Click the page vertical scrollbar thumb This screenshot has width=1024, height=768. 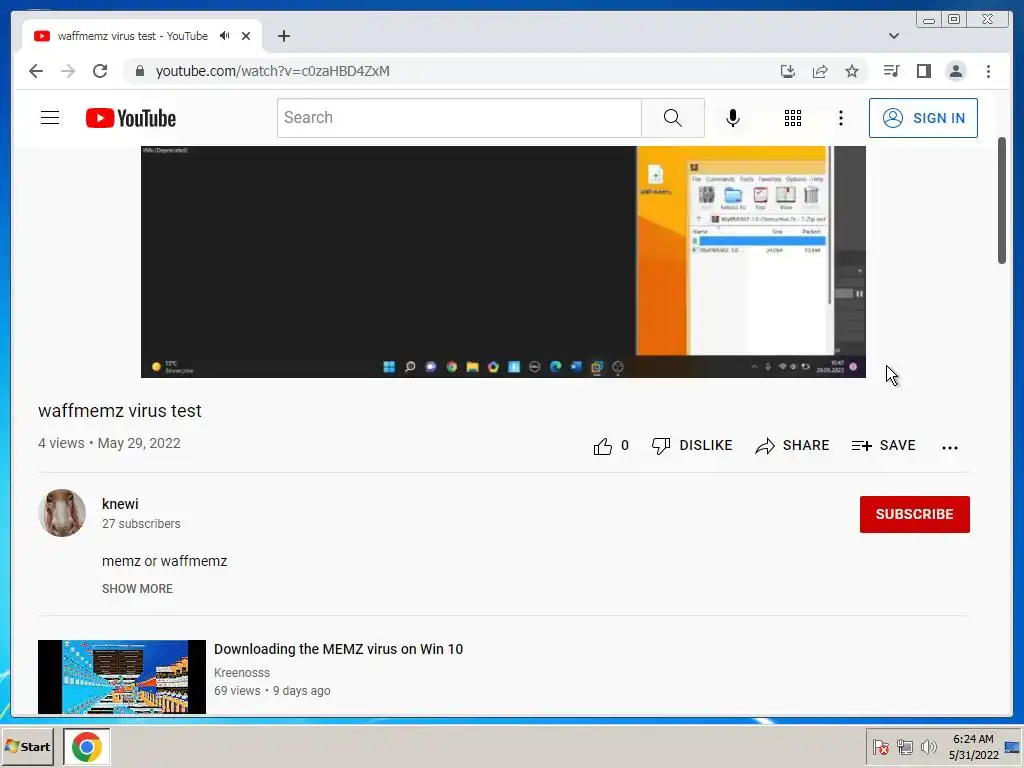pyautogui.click(x=1002, y=200)
